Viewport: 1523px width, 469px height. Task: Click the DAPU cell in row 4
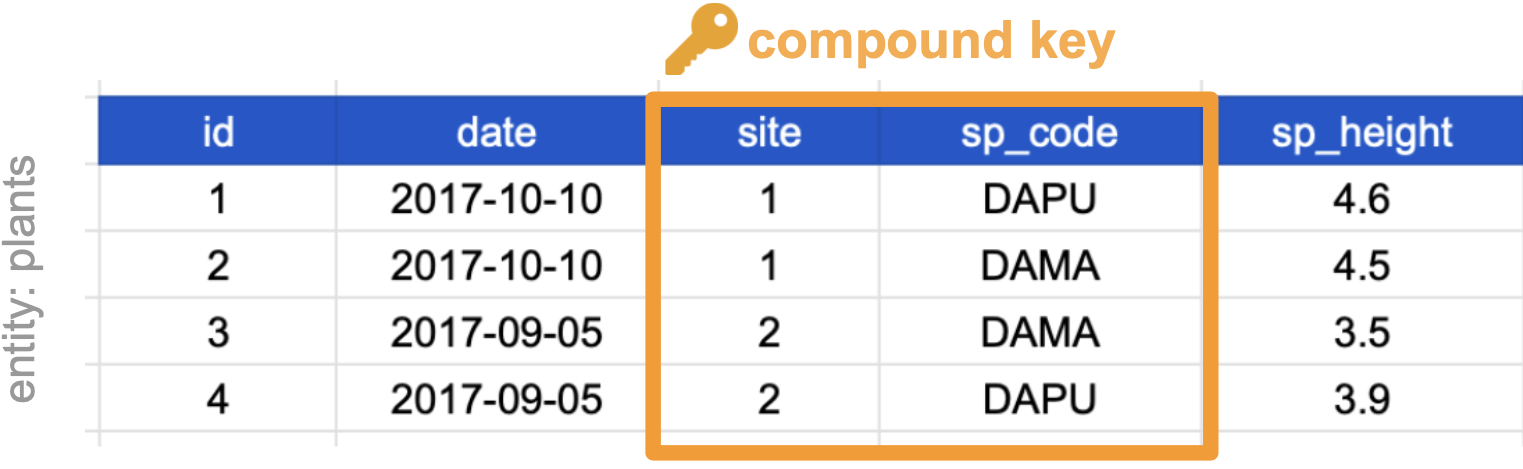point(1039,400)
